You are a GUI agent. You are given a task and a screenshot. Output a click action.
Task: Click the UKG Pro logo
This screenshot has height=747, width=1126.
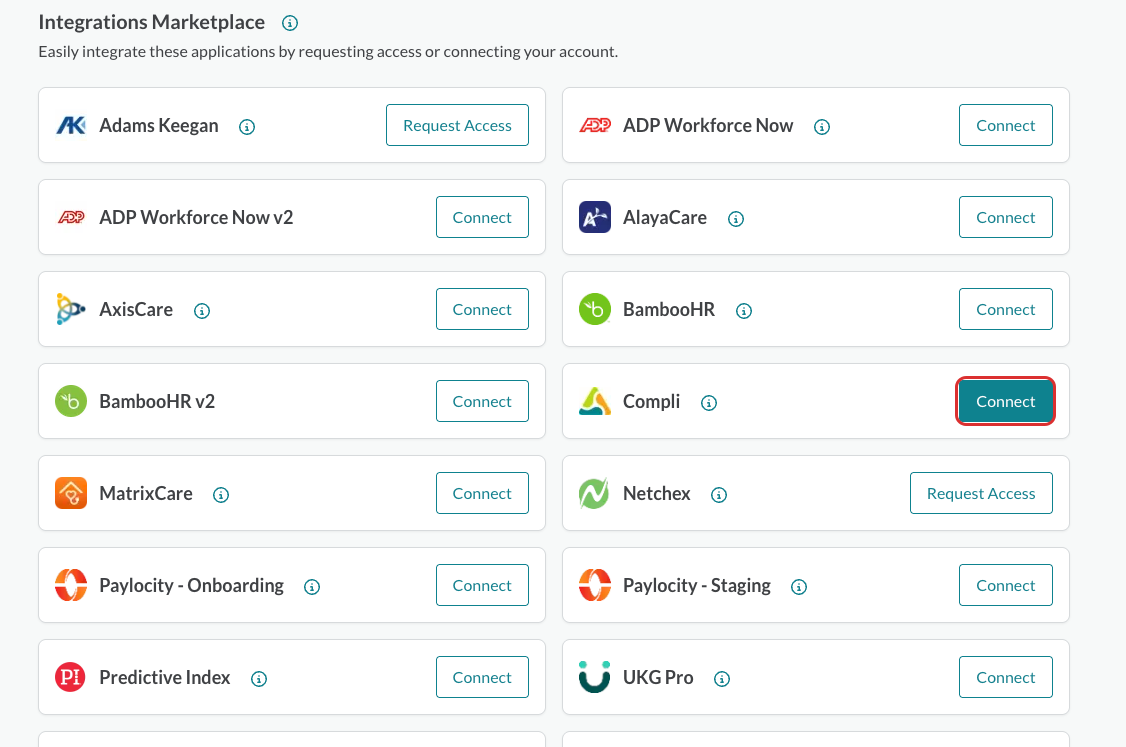pos(595,677)
